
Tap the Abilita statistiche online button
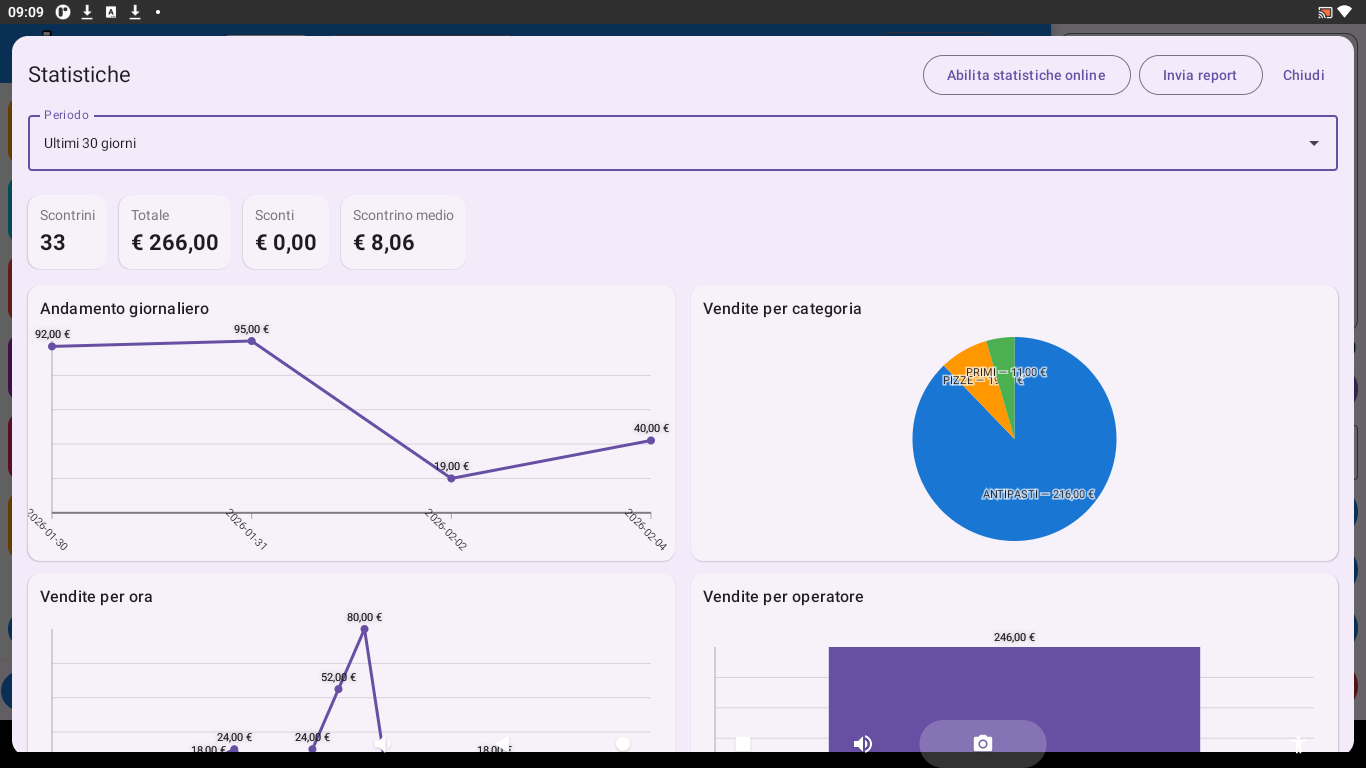(x=1026, y=75)
